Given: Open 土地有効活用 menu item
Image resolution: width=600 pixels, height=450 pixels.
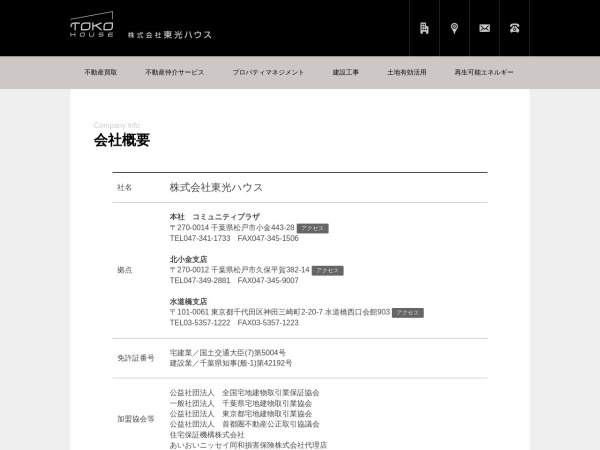Looking at the screenshot, I should 406,72.
